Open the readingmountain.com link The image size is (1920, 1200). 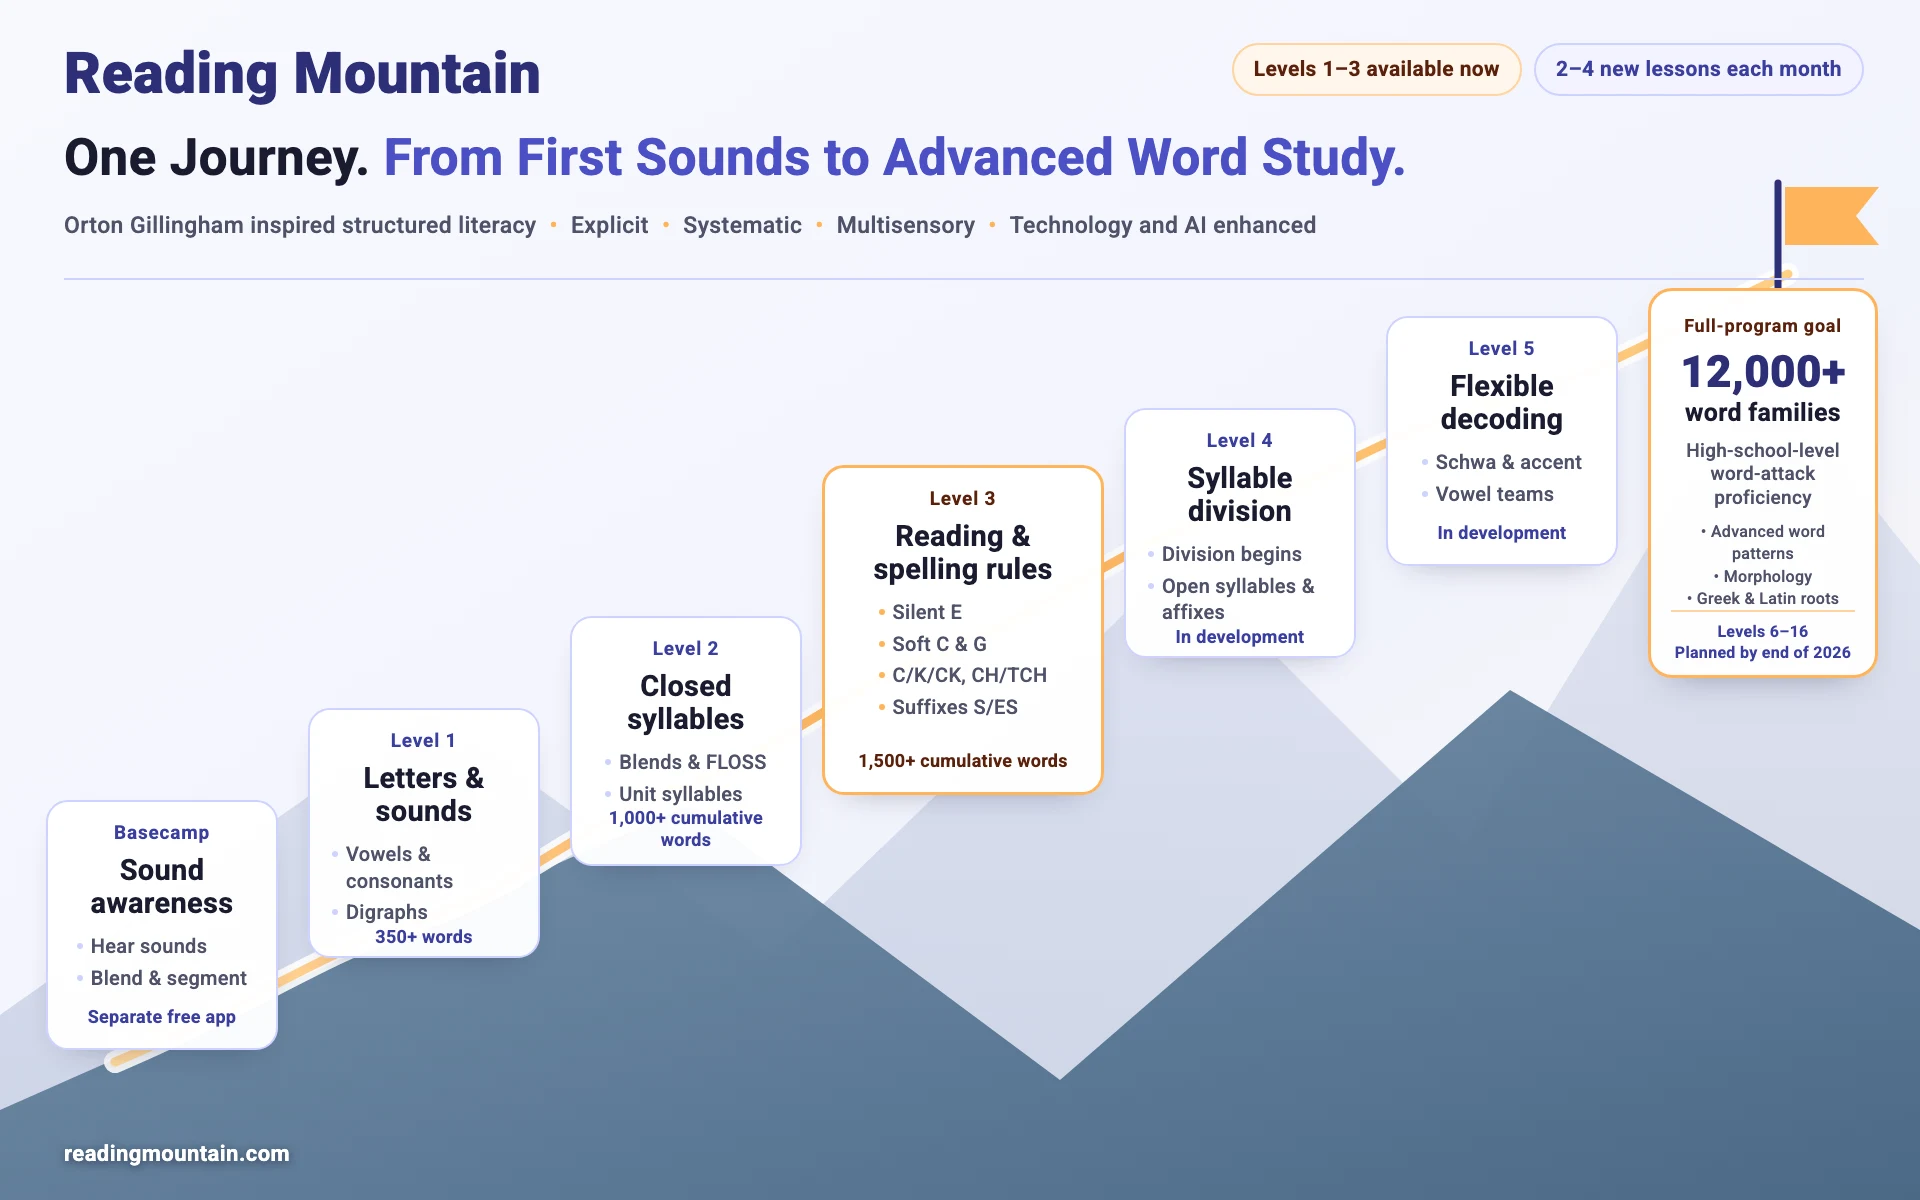coord(176,1153)
